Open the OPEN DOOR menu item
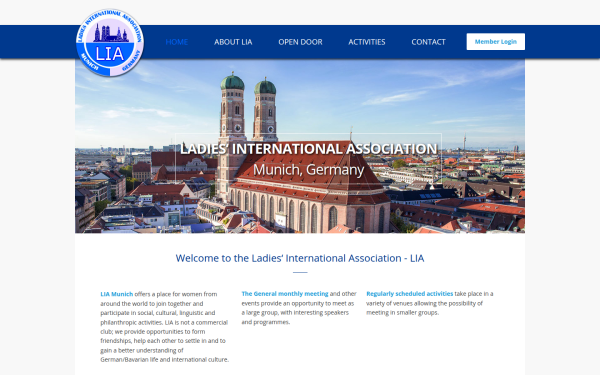Image resolution: width=600 pixels, height=375 pixels. click(x=300, y=42)
